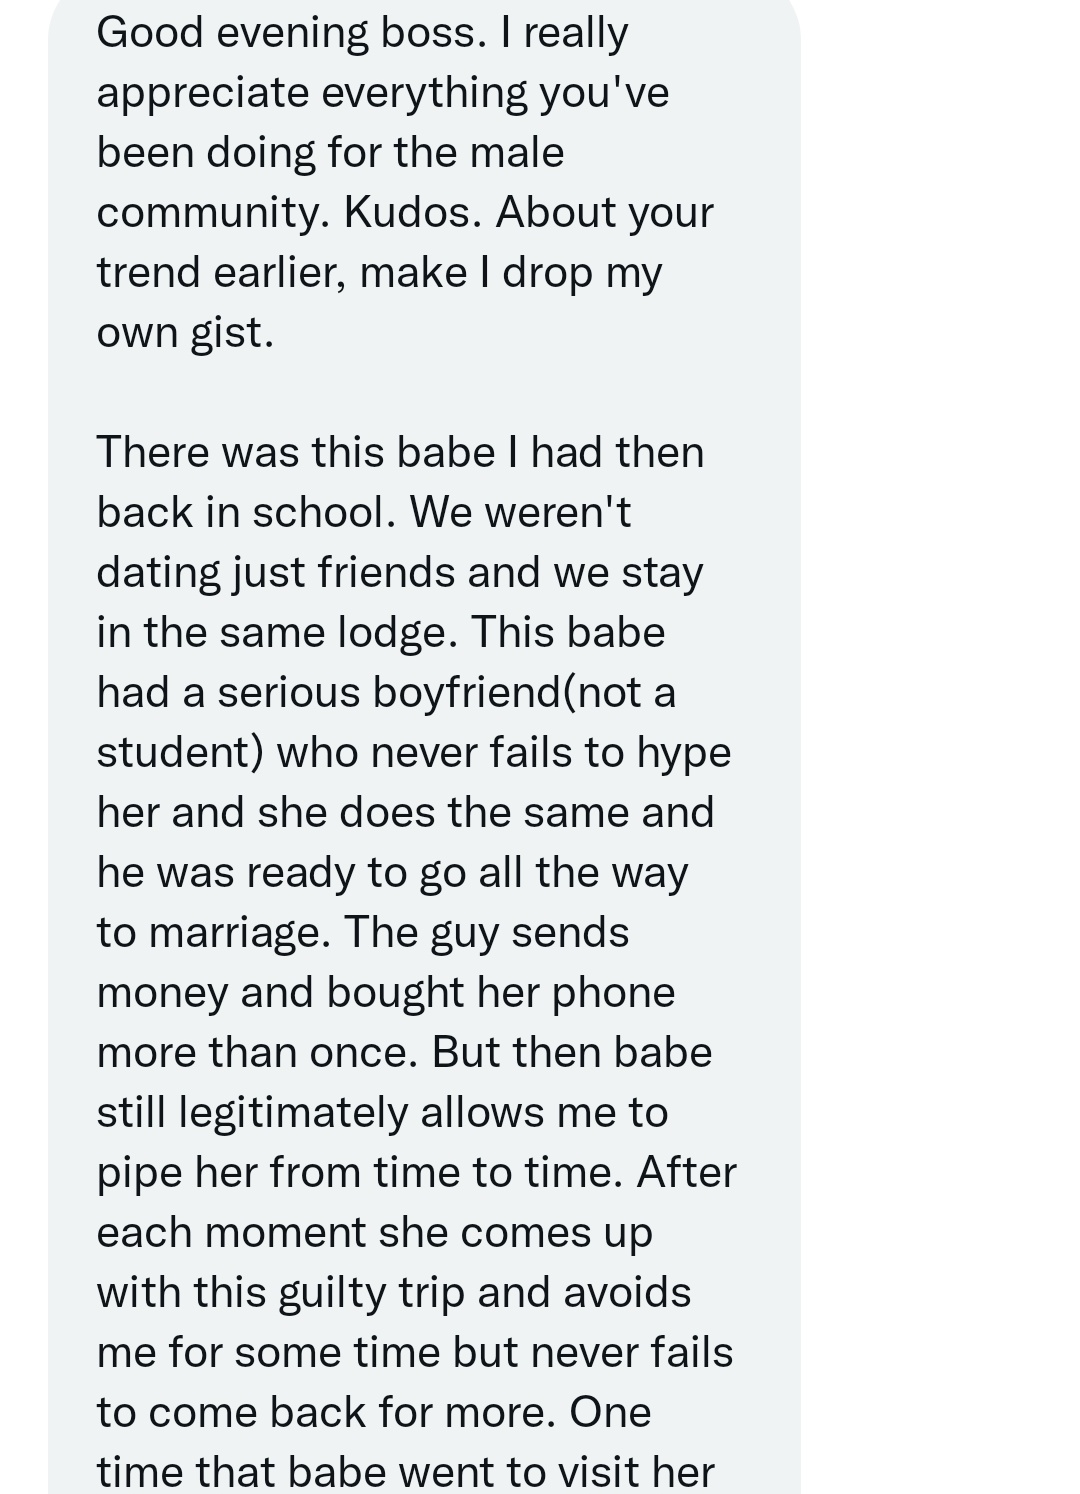
Task: Select the phrase 'guilty trip and avoids'
Action: click(x=484, y=1293)
